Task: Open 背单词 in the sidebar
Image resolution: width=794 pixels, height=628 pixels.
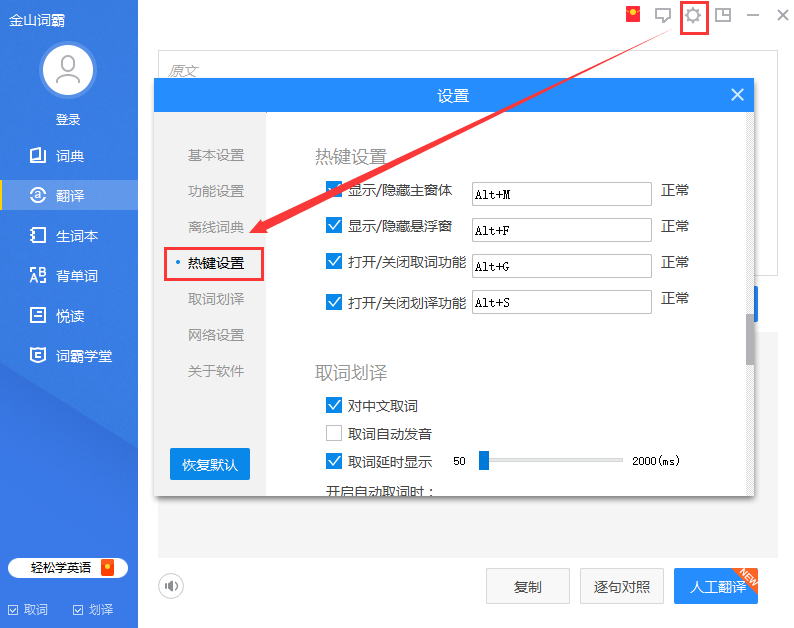Action: click(69, 276)
